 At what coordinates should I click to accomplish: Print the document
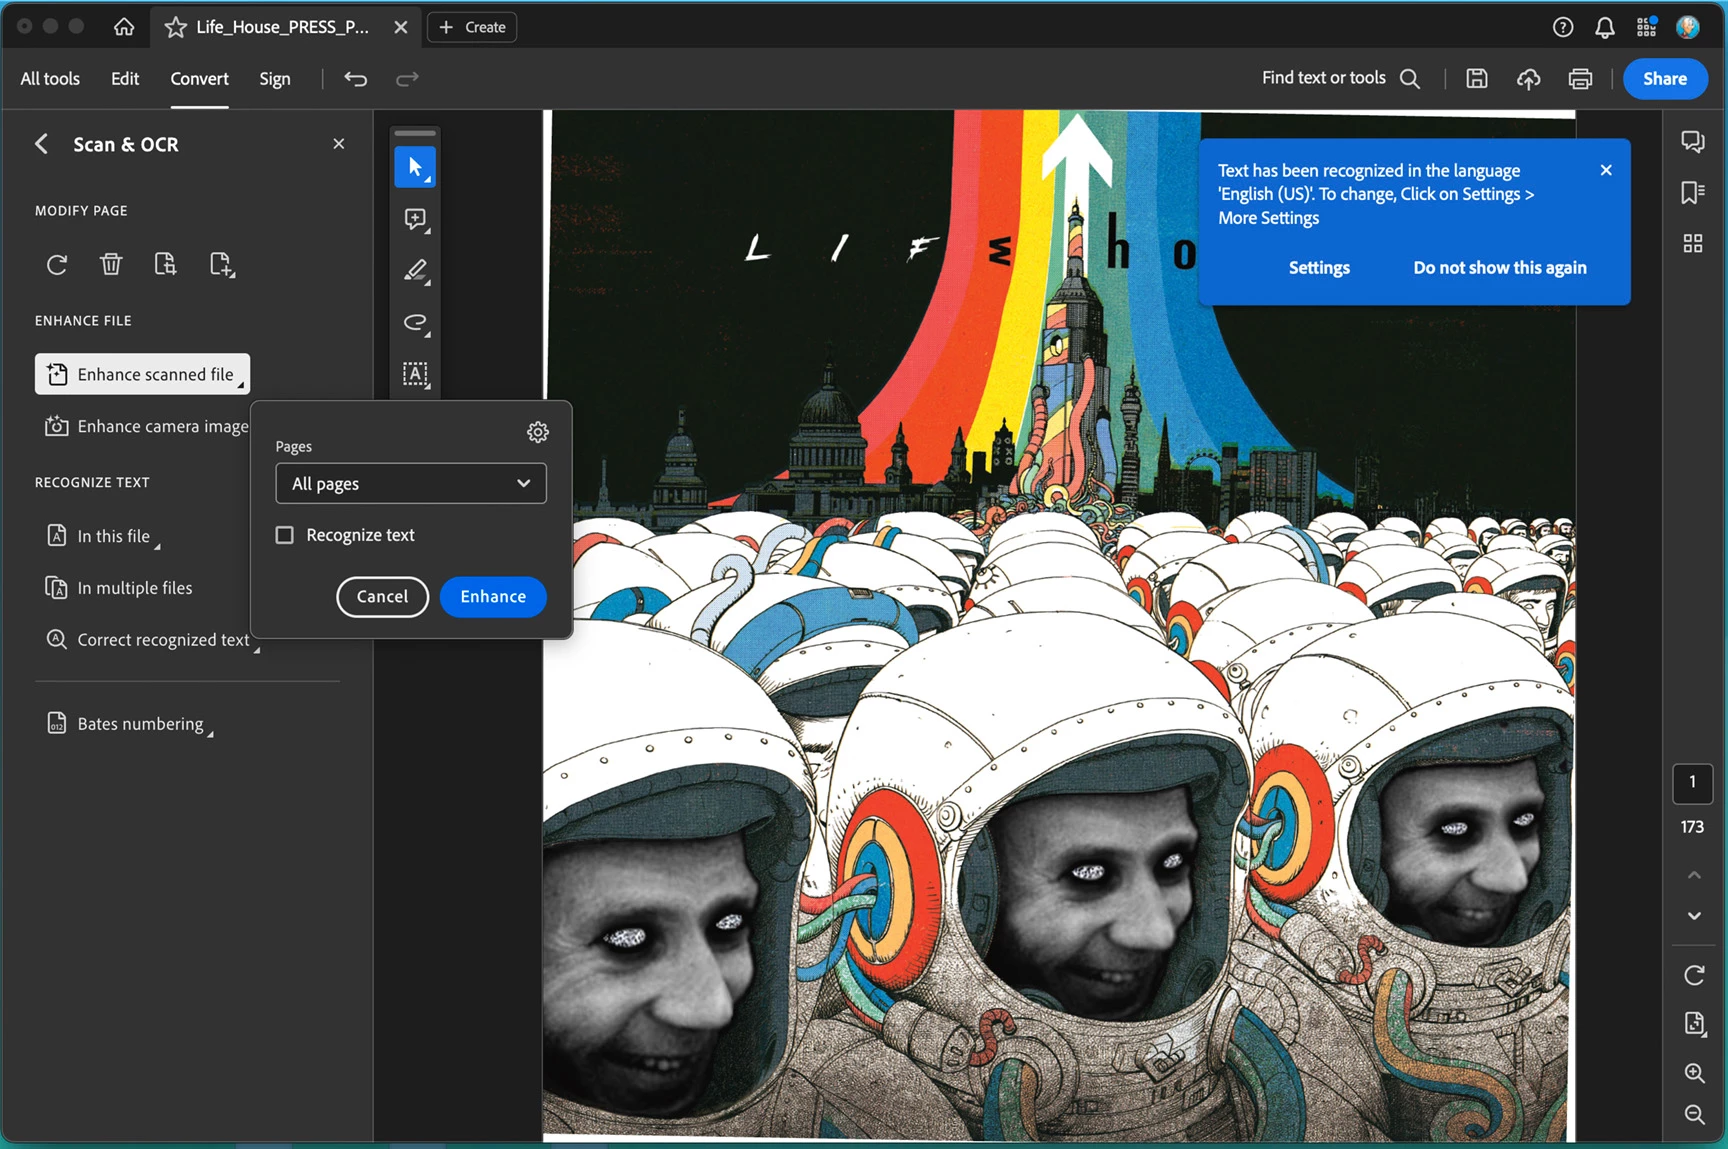pos(1580,79)
